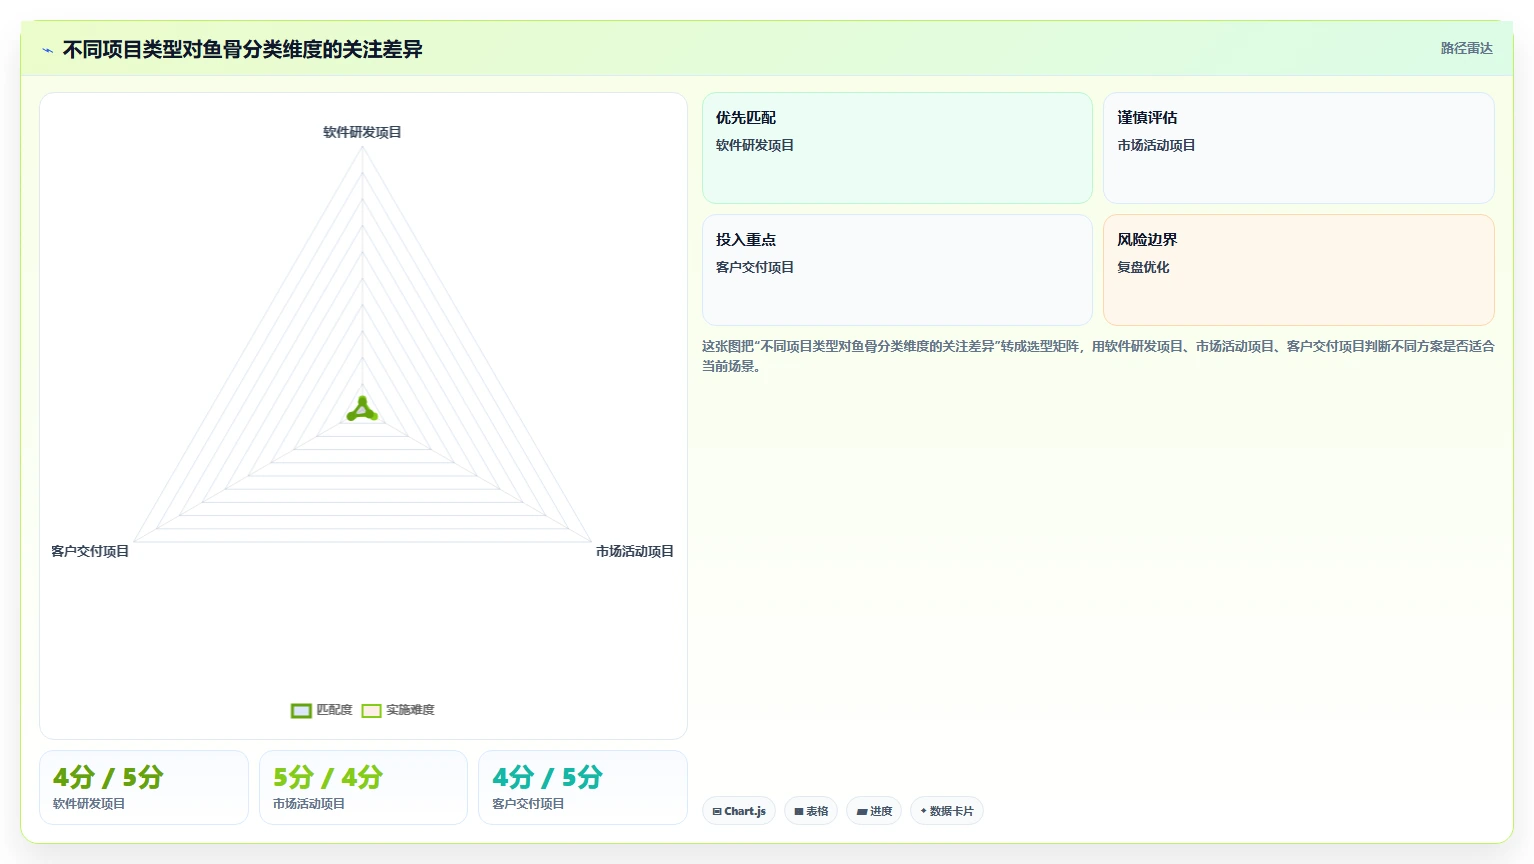Open the 4分 / 5分 客户交付项目 score card
This screenshot has width=1534, height=864.
[583, 788]
